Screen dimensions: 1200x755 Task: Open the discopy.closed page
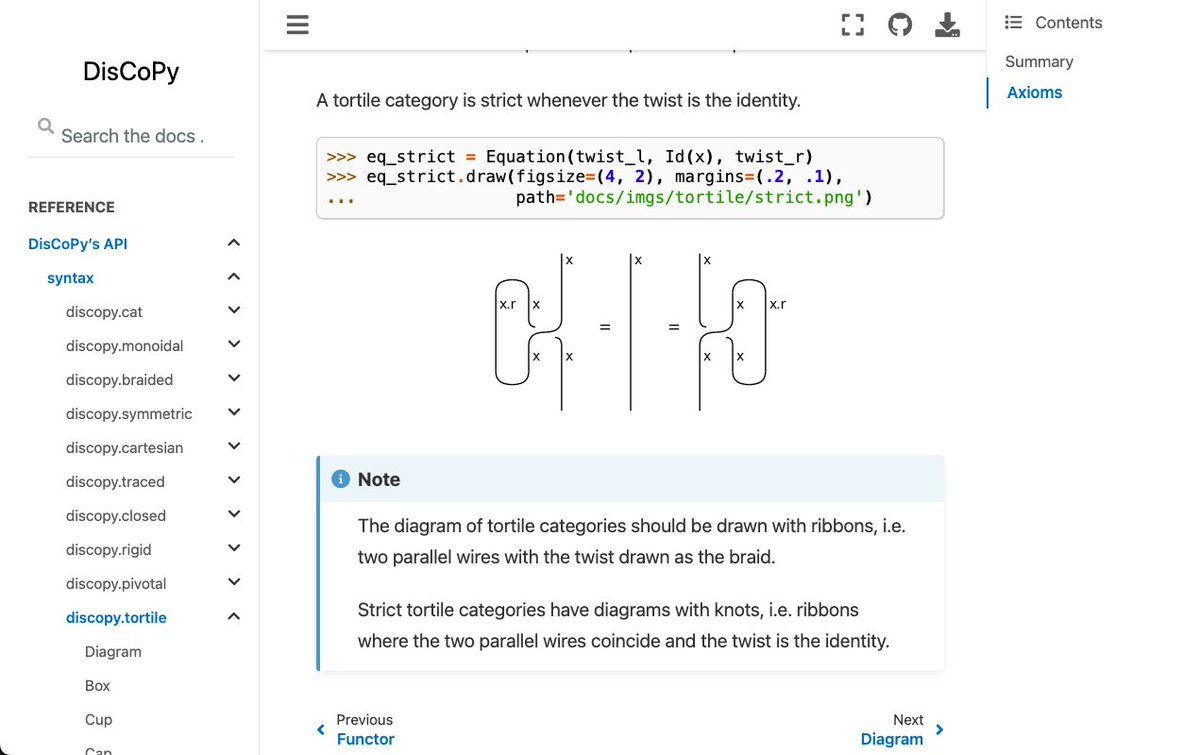pyautogui.click(x=116, y=516)
